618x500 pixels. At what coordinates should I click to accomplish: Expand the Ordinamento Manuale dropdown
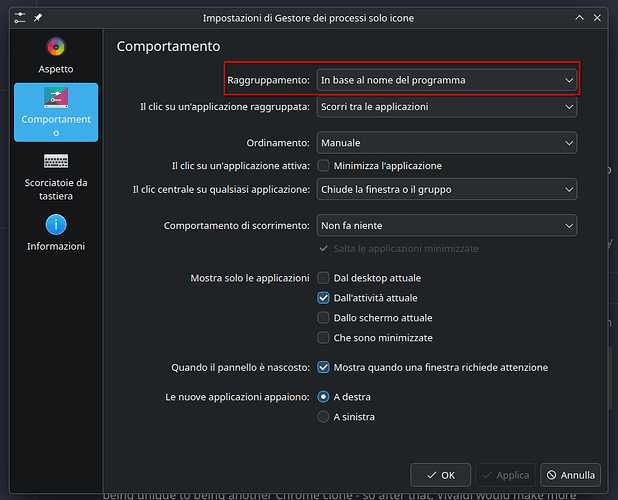[x=446, y=143]
